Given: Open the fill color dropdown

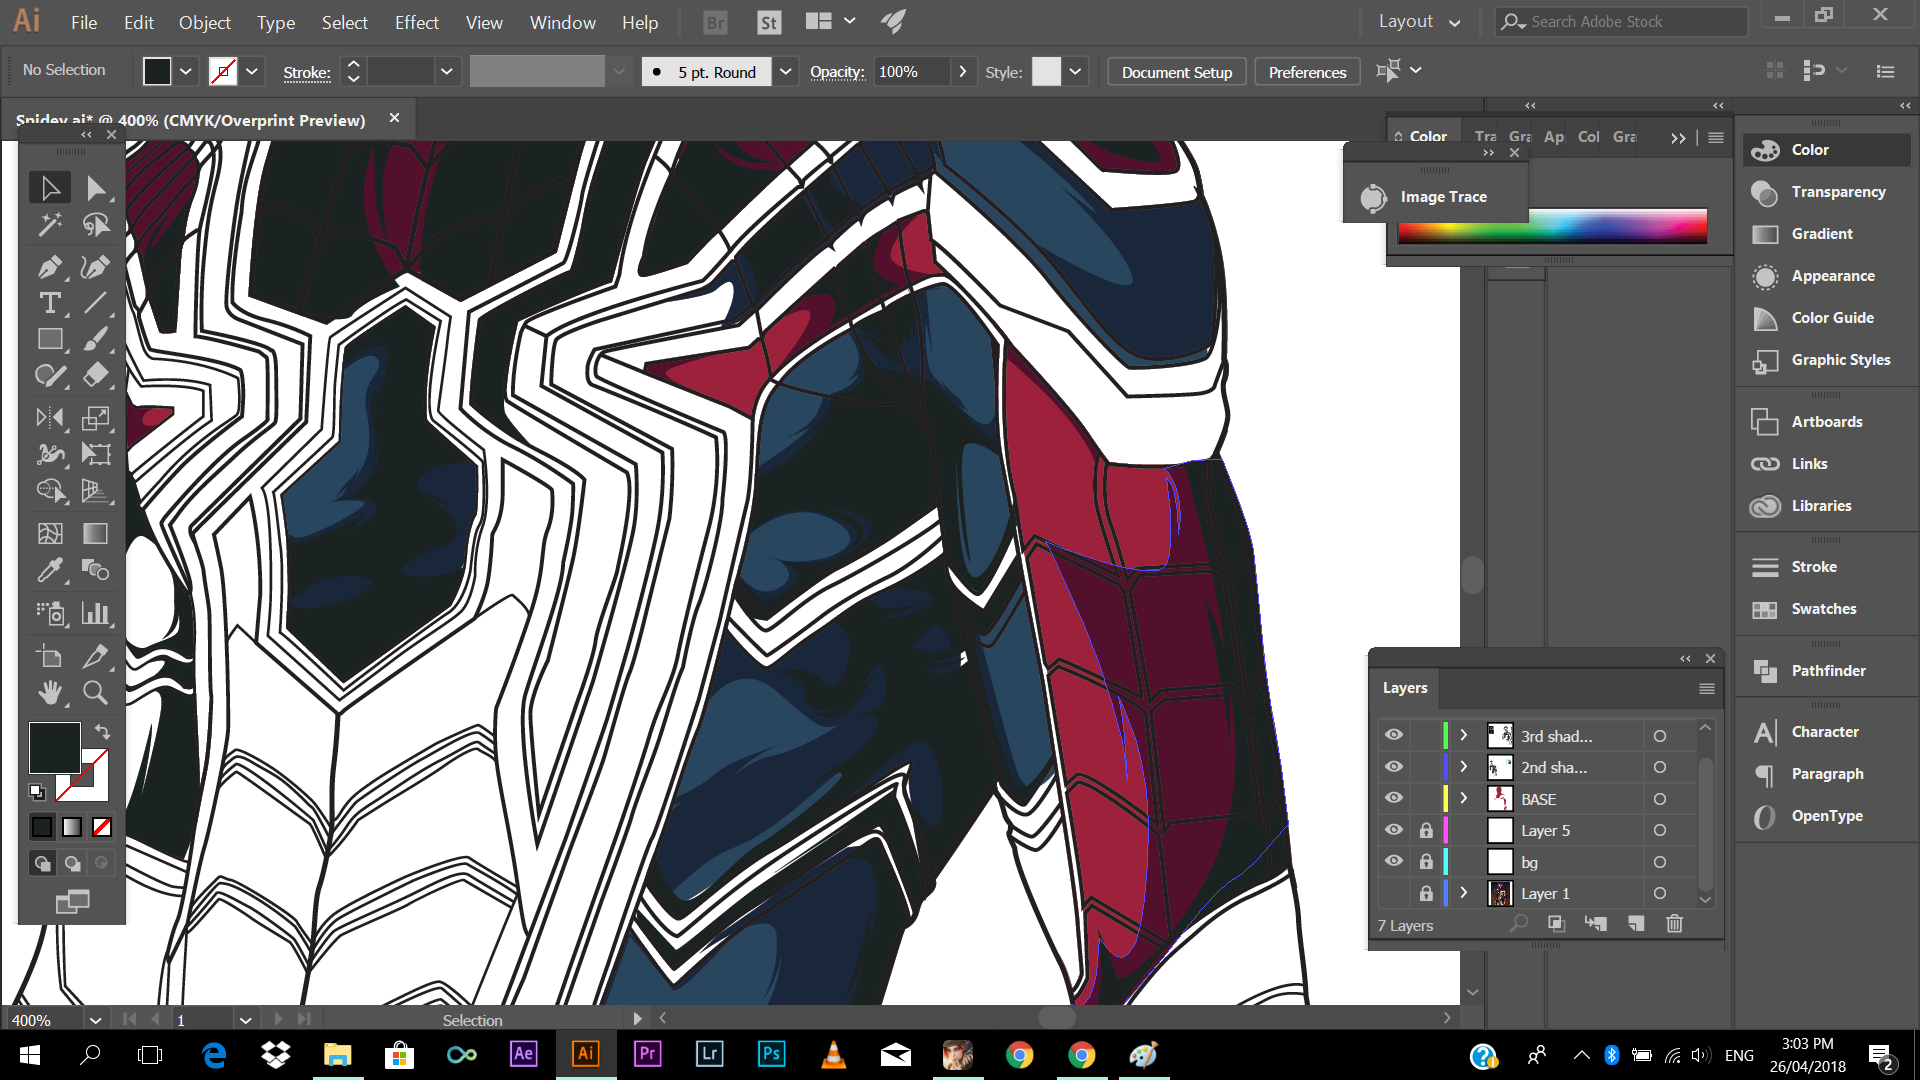Looking at the screenshot, I should [x=186, y=71].
